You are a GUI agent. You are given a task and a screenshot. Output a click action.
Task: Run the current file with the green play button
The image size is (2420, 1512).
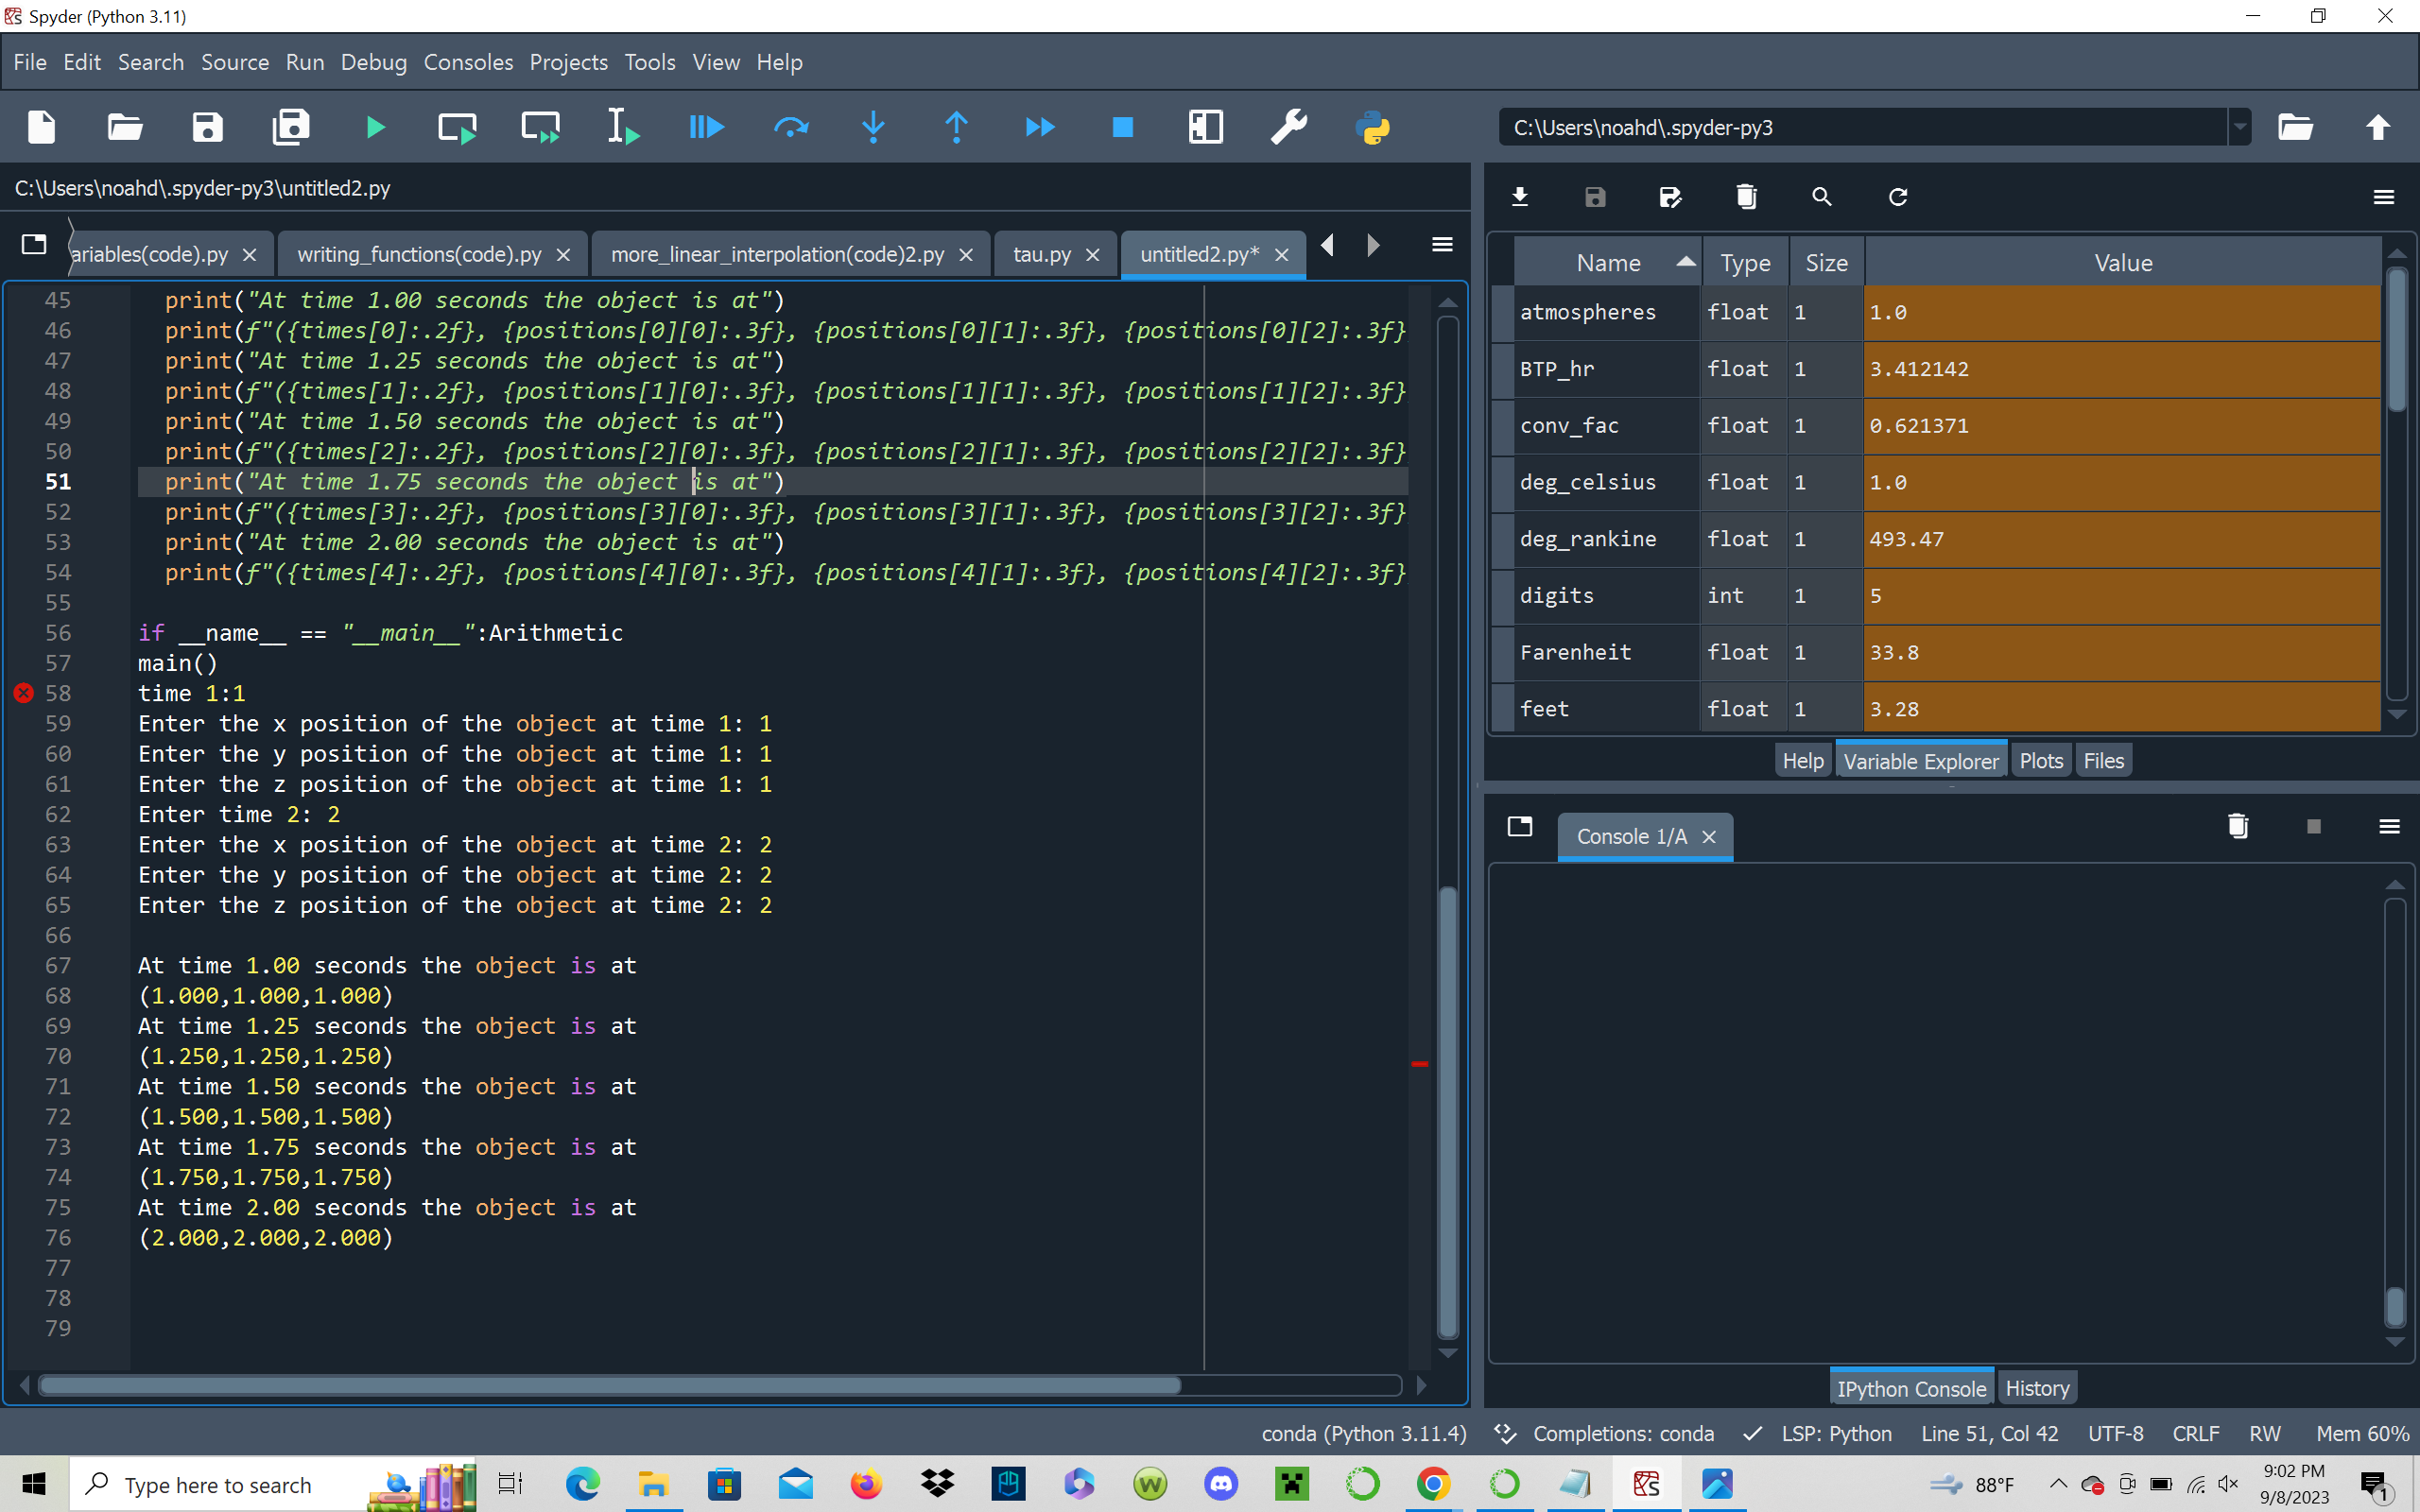coord(375,127)
